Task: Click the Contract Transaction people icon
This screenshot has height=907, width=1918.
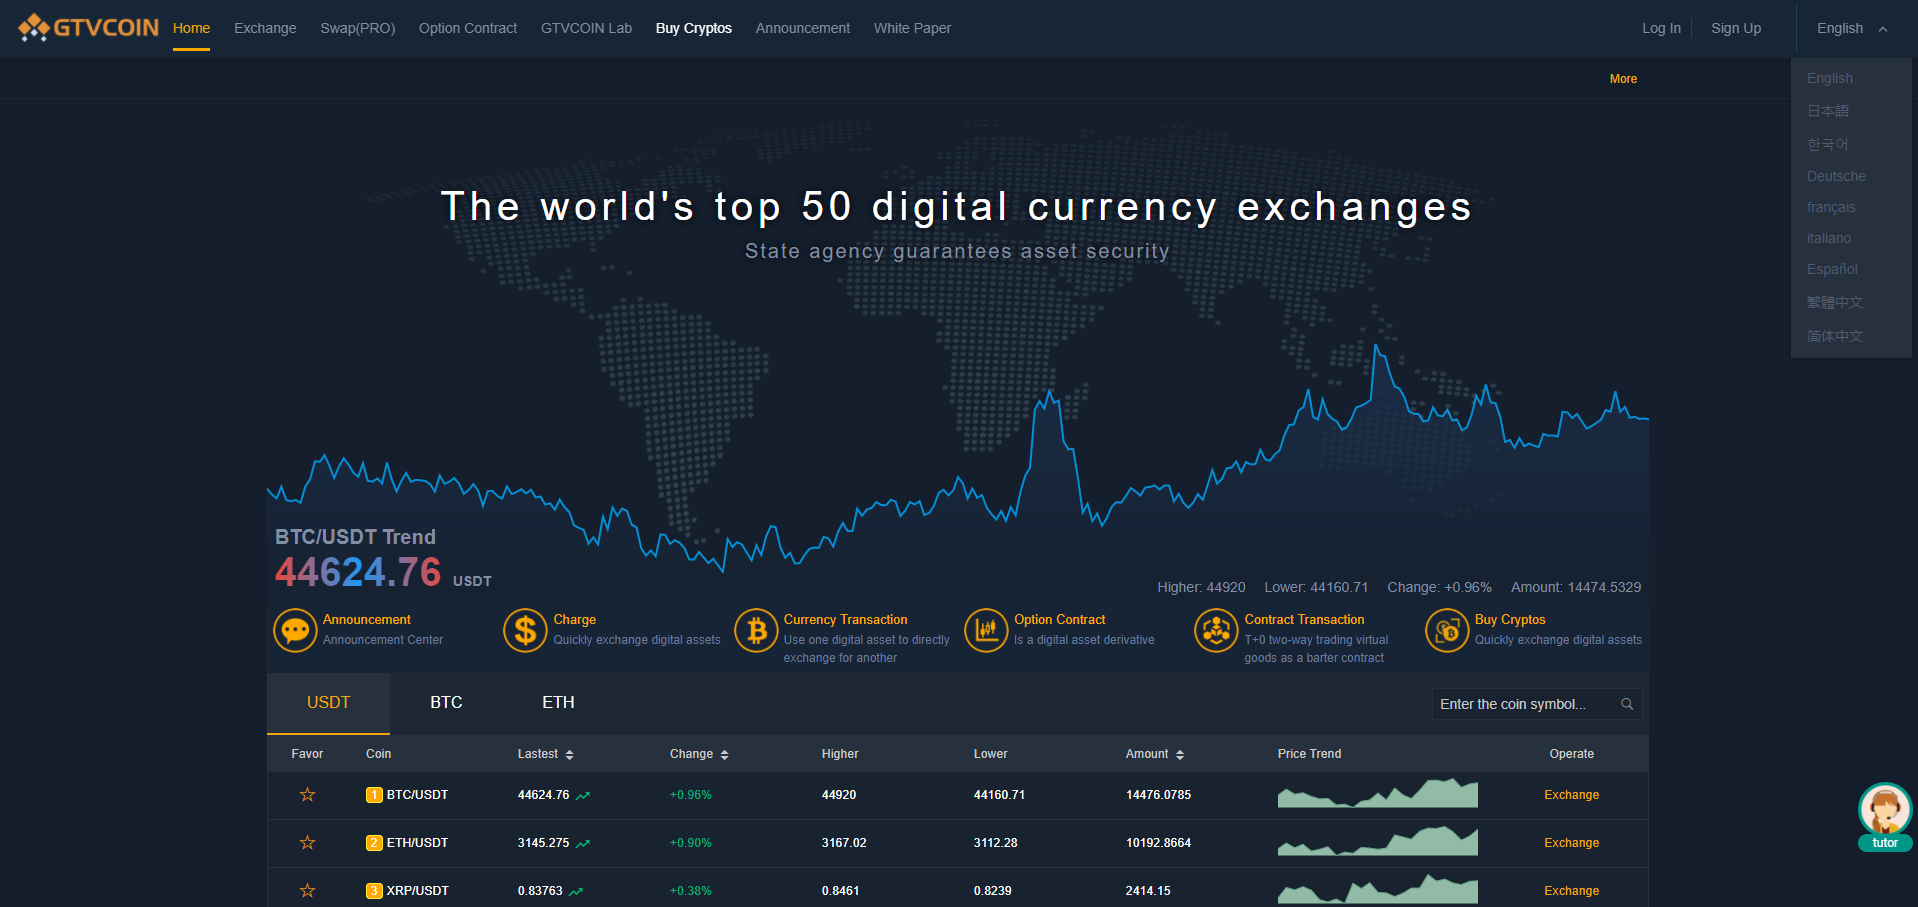Action: coord(1216,630)
